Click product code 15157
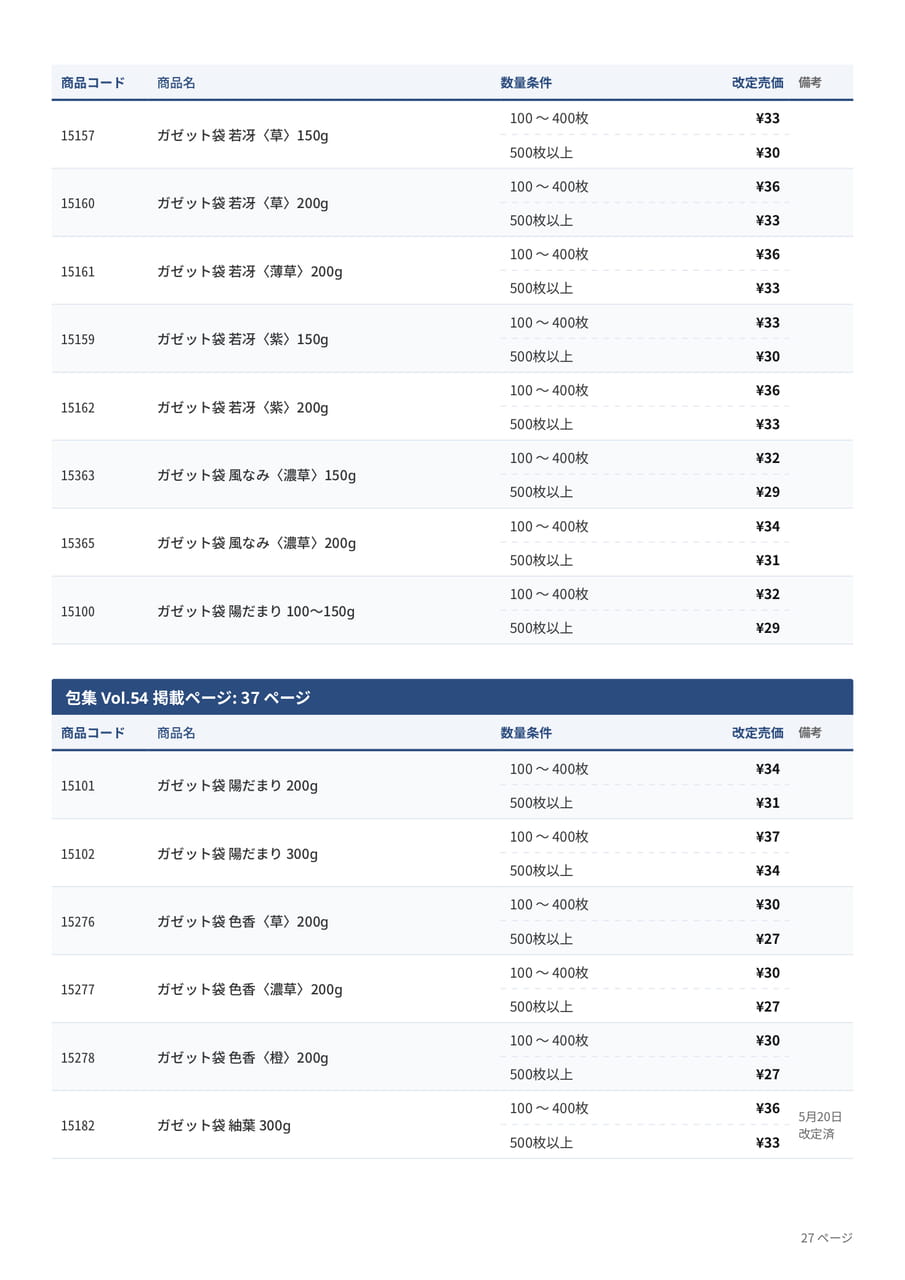This screenshot has height=1280, width=905. pos(78,135)
